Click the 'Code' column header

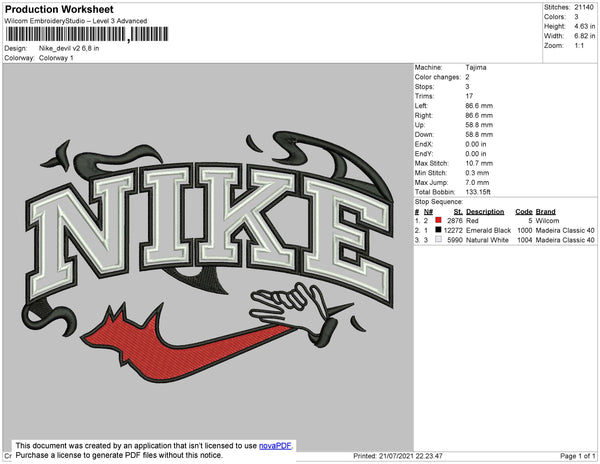coord(523,212)
